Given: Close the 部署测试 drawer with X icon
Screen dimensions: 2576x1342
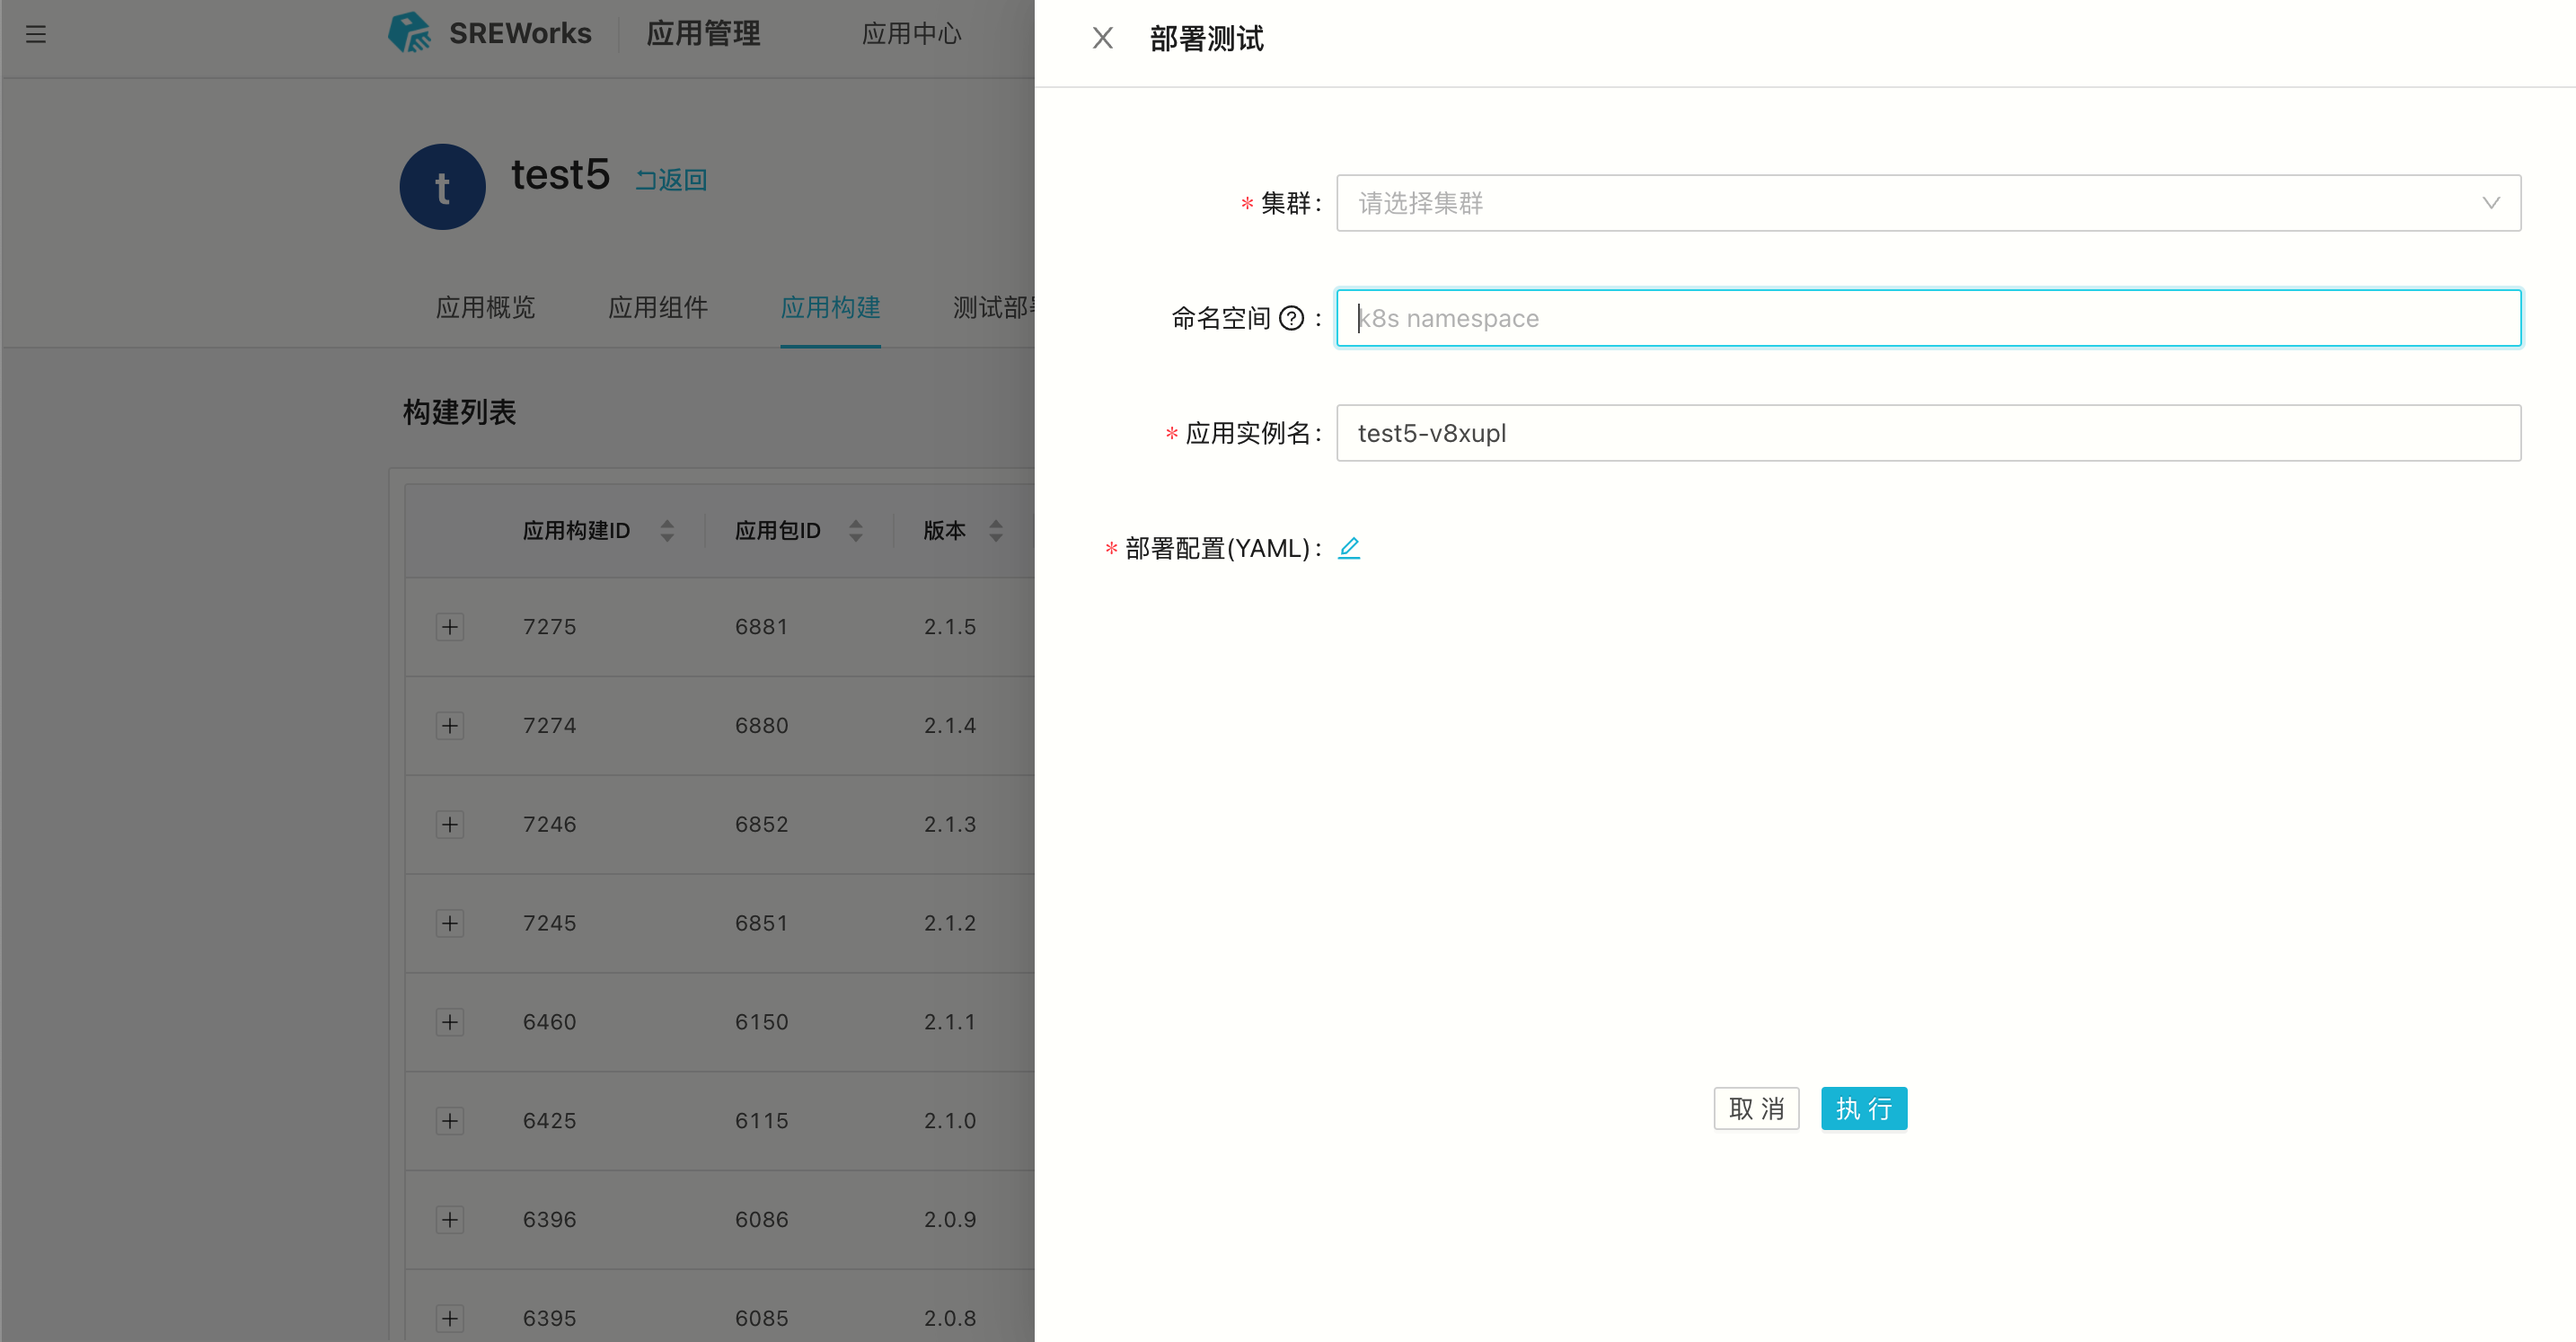Looking at the screenshot, I should click(x=1102, y=38).
